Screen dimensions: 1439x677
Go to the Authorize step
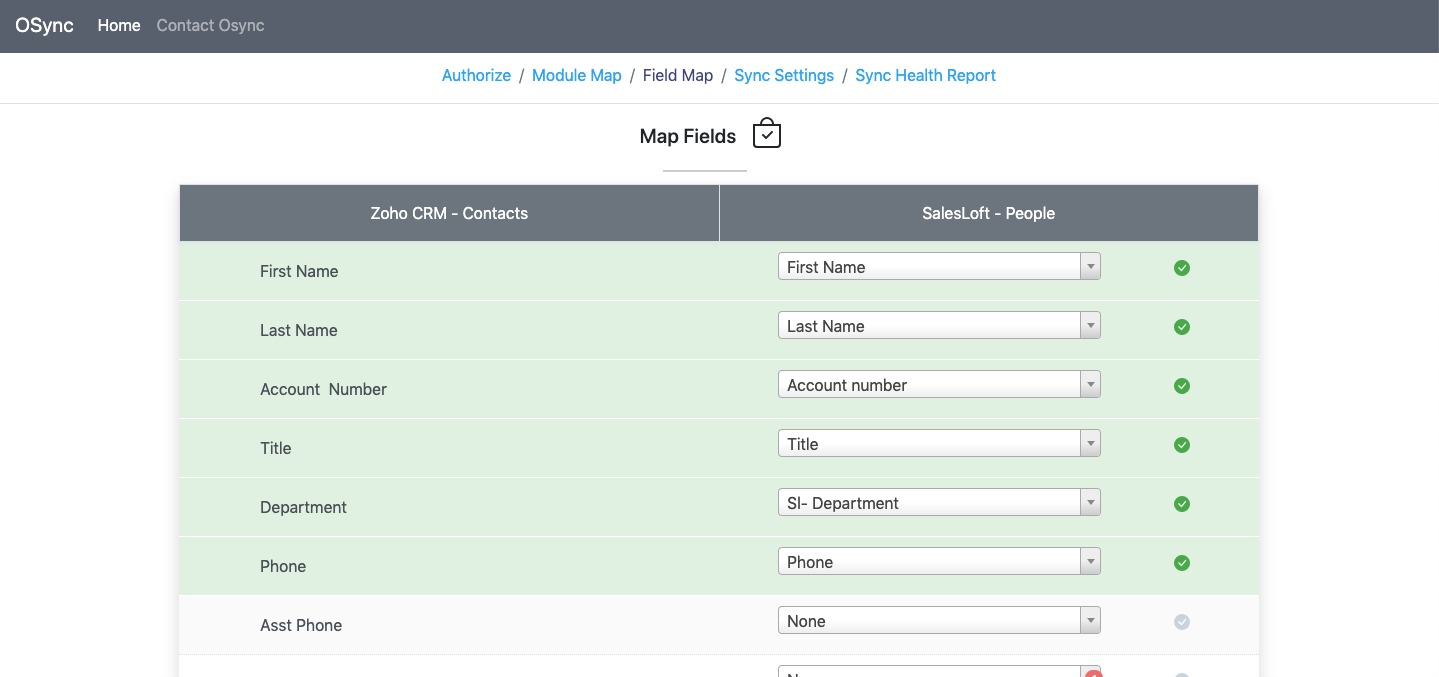click(x=476, y=75)
